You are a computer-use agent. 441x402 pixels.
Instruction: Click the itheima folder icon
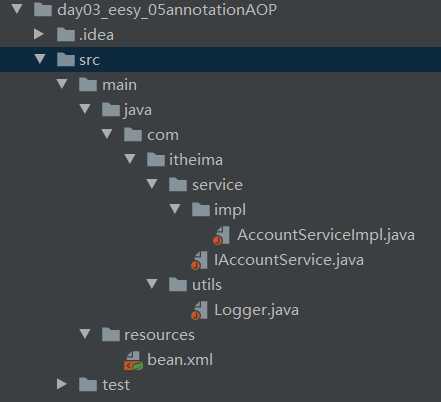(x=155, y=159)
